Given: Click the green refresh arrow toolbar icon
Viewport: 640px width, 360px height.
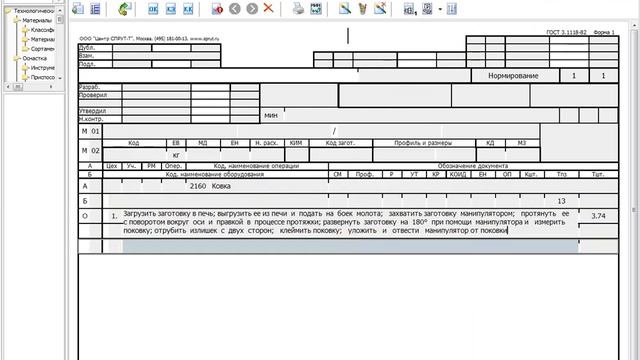Looking at the screenshot, I should pyautogui.click(x=124, y=9).
